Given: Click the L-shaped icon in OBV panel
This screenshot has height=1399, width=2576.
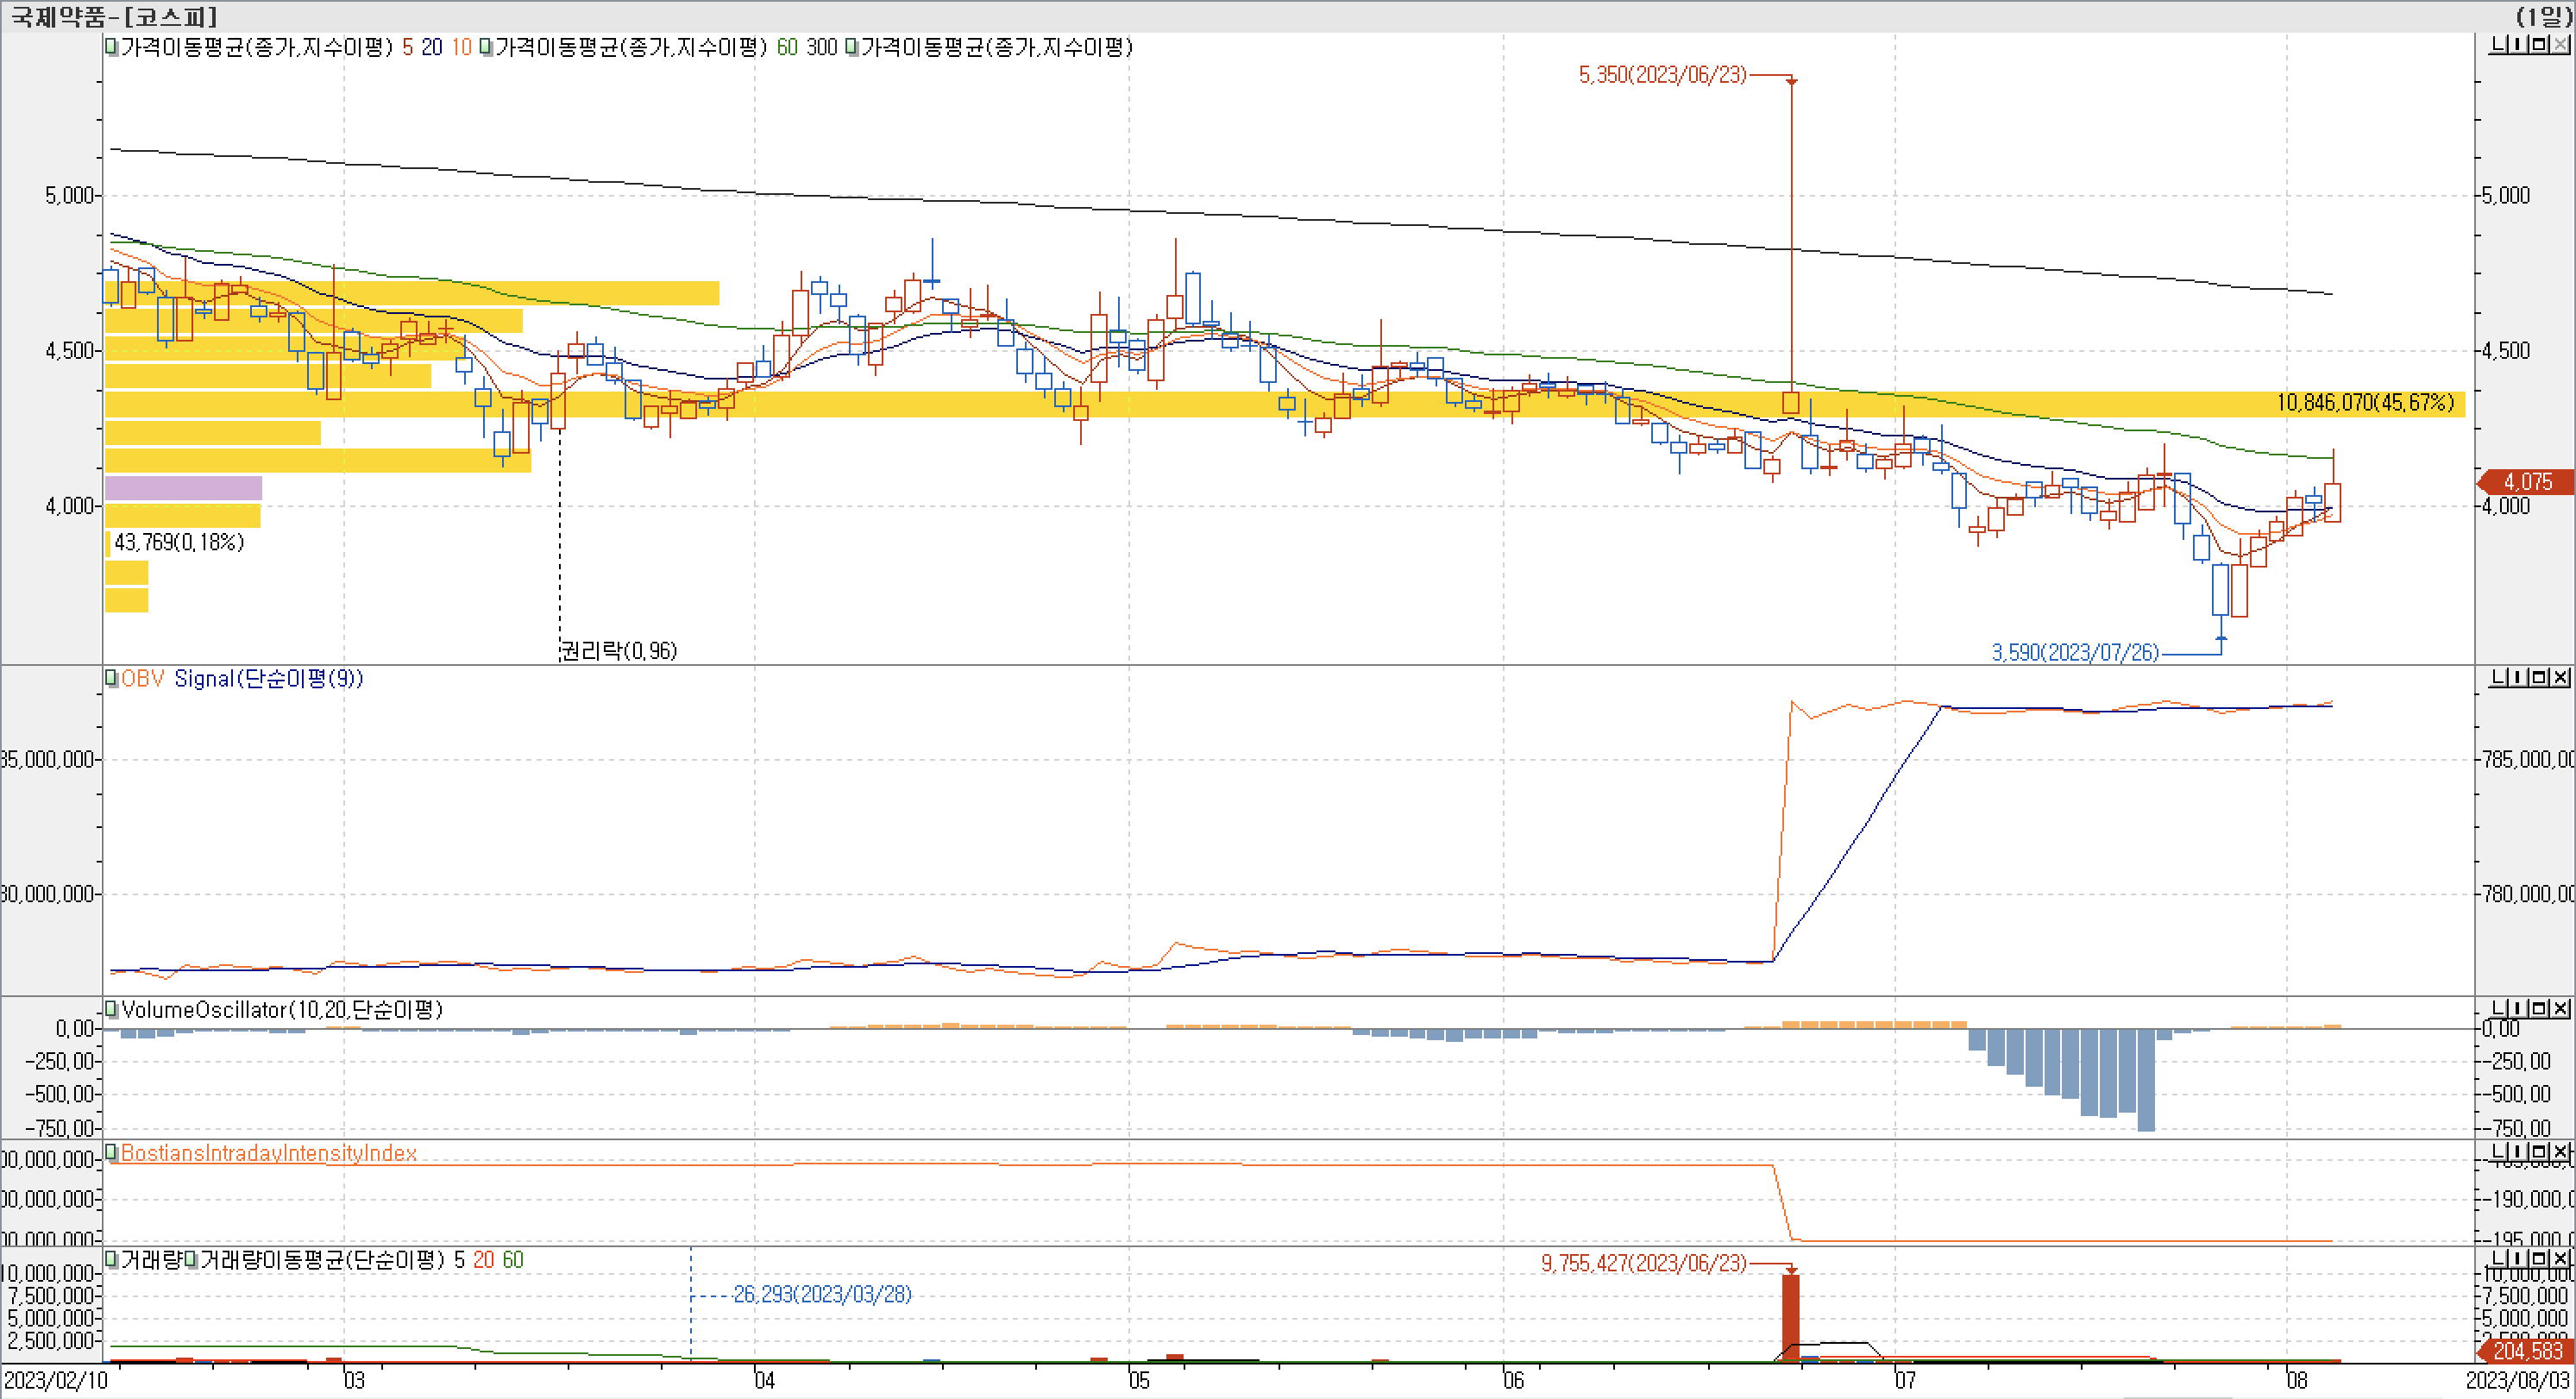Looking at the screenshot, I should (2499, 678).
